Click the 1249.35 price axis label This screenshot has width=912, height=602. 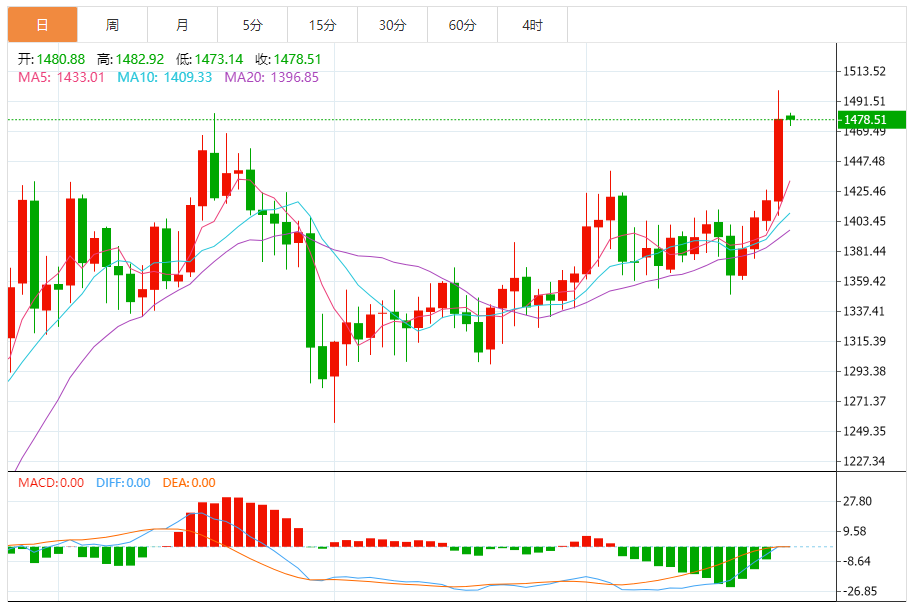click(x=864, y=431)
